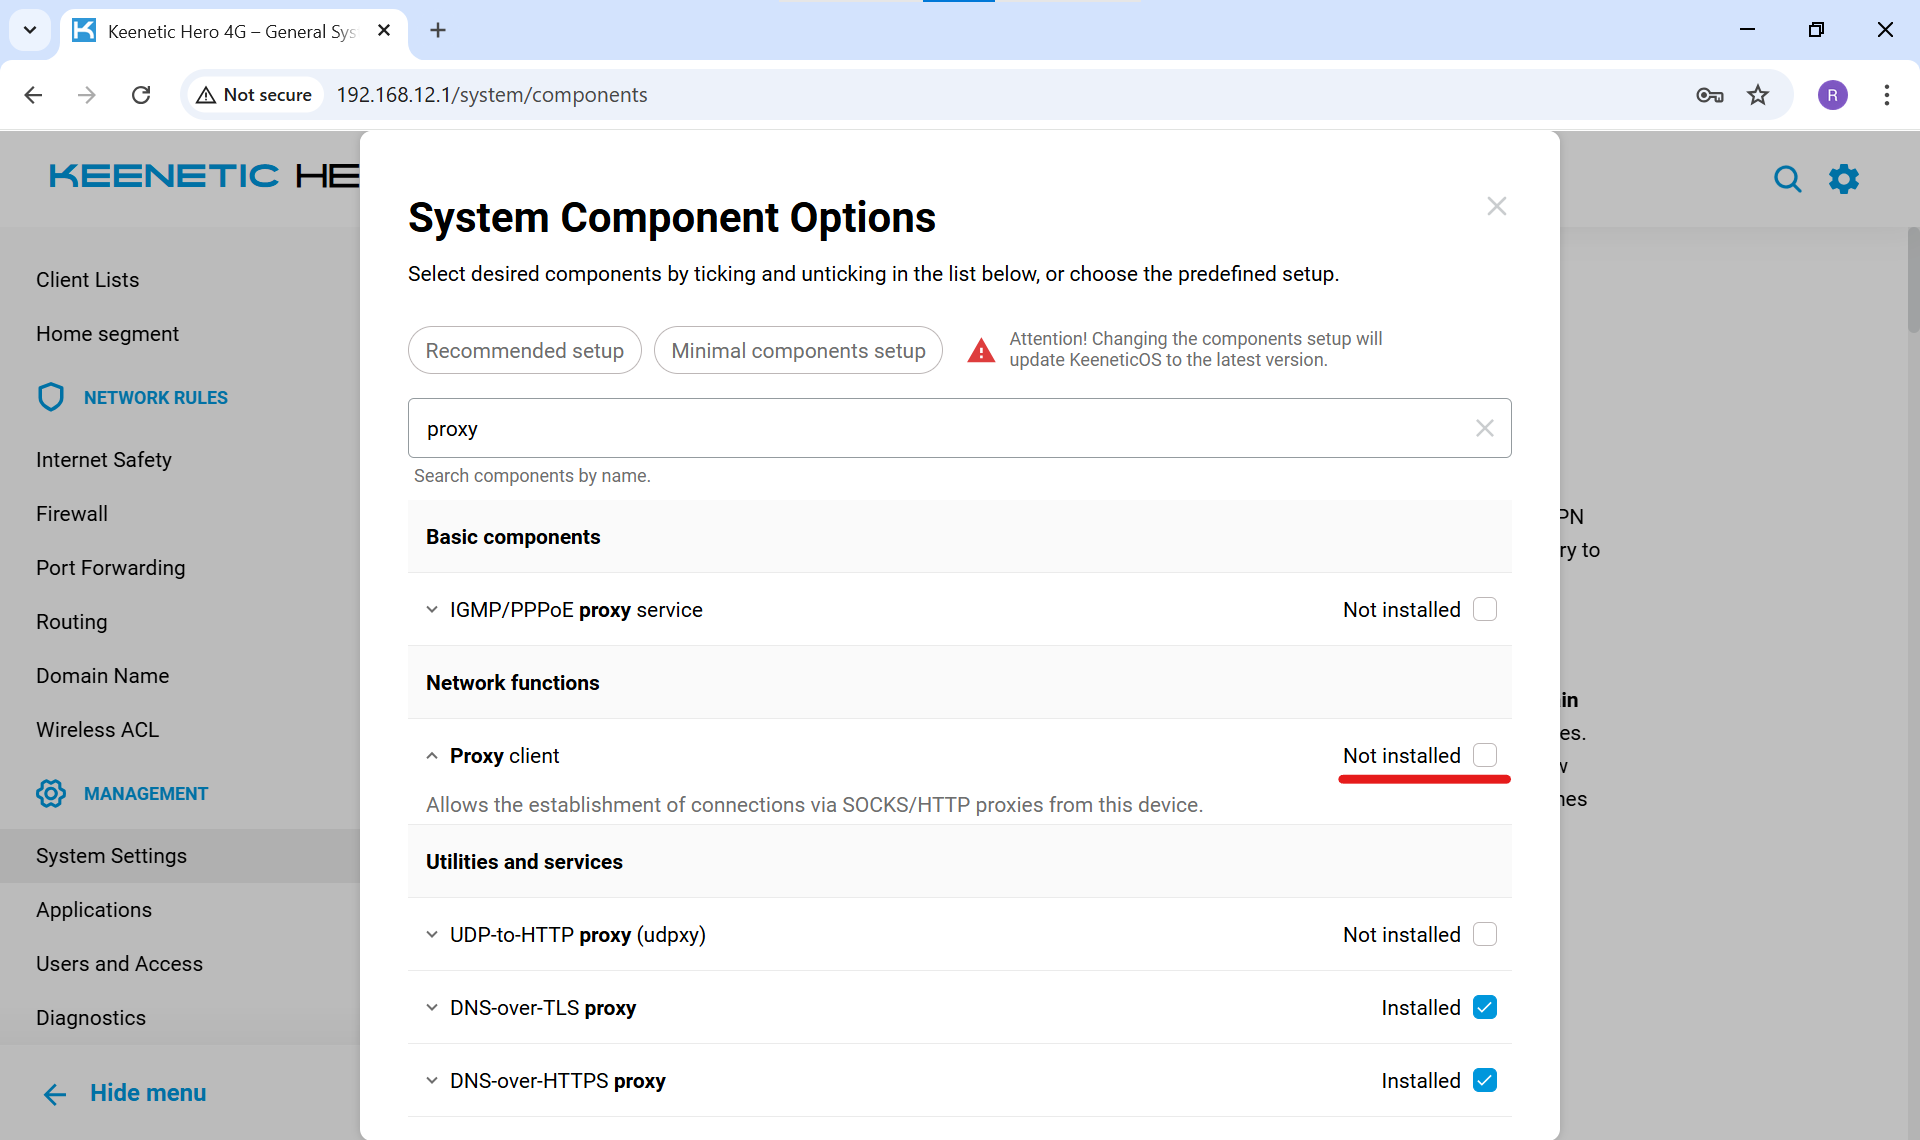Tick the Proxy client checkbox
Image resolution: width=1920 pixels, height=1140 pixels.
tap(1484, 755)
